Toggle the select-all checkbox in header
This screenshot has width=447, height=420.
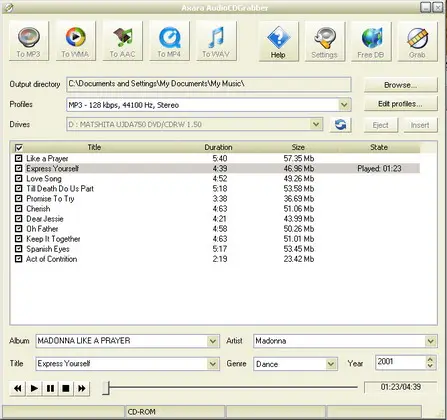[x=19, y=147]
